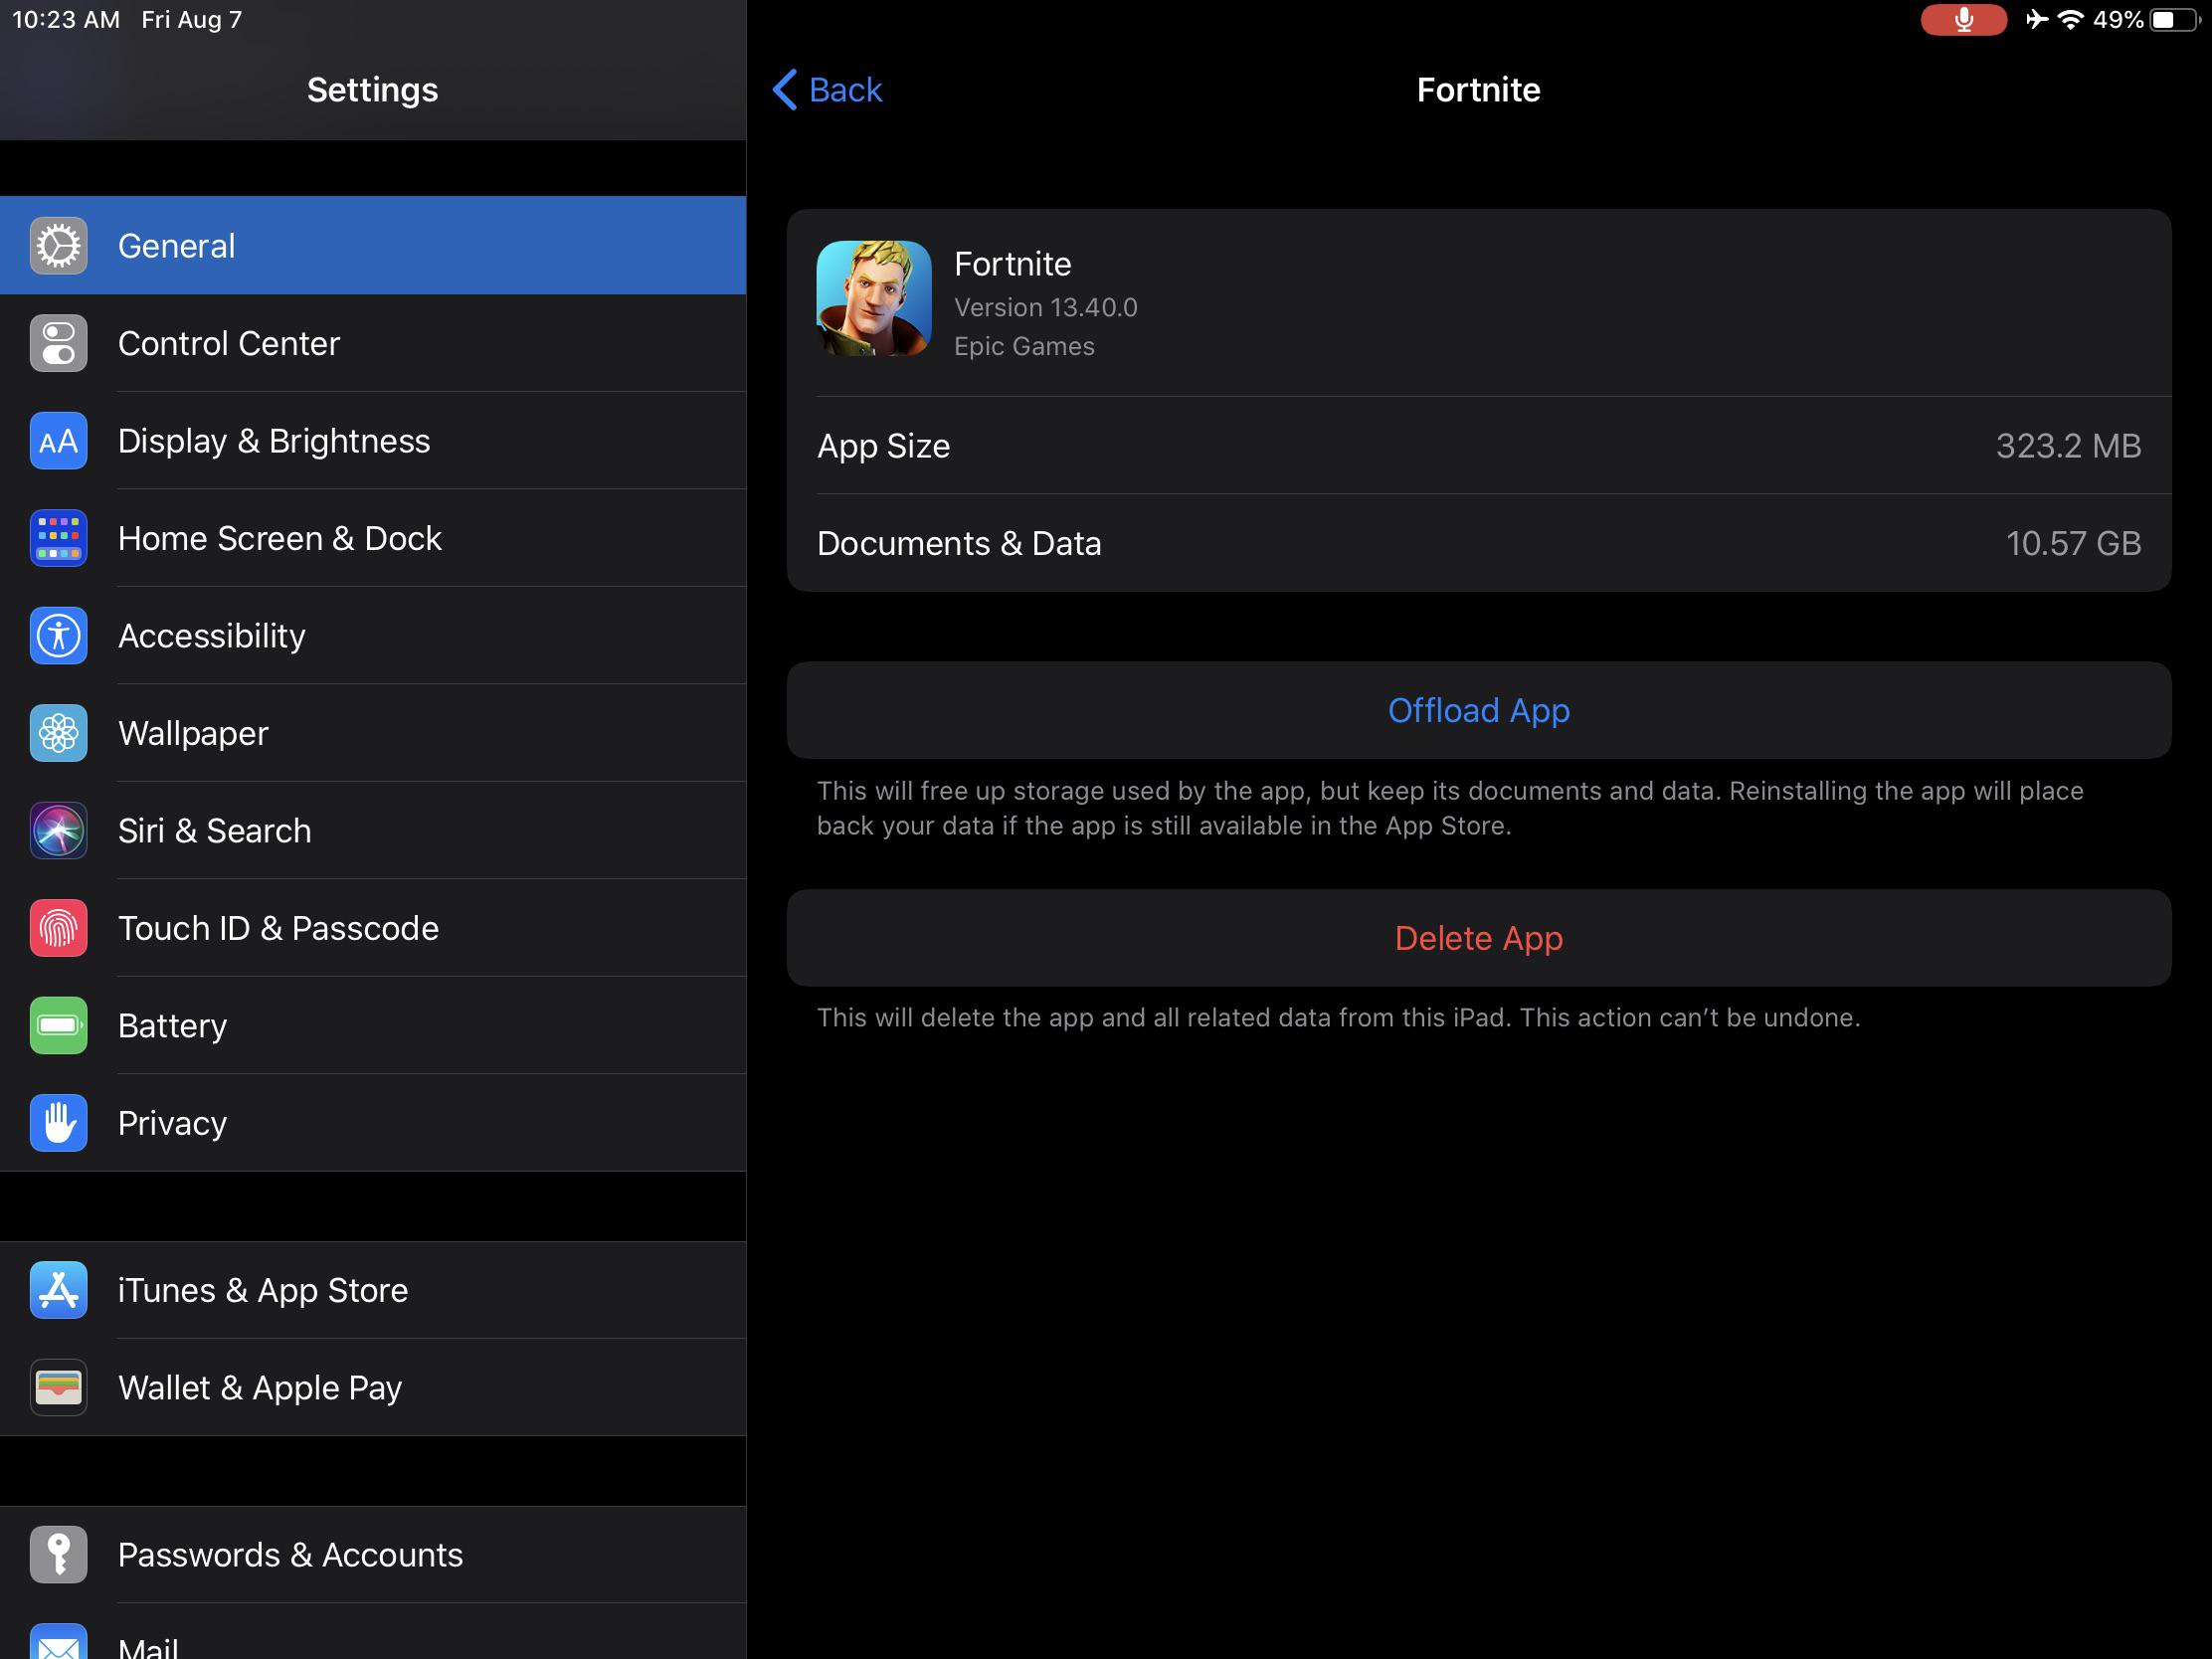The width and height of the screenshot is (2212, 1659).
Task: Click the Control Center icon
Action: (58, 343)
